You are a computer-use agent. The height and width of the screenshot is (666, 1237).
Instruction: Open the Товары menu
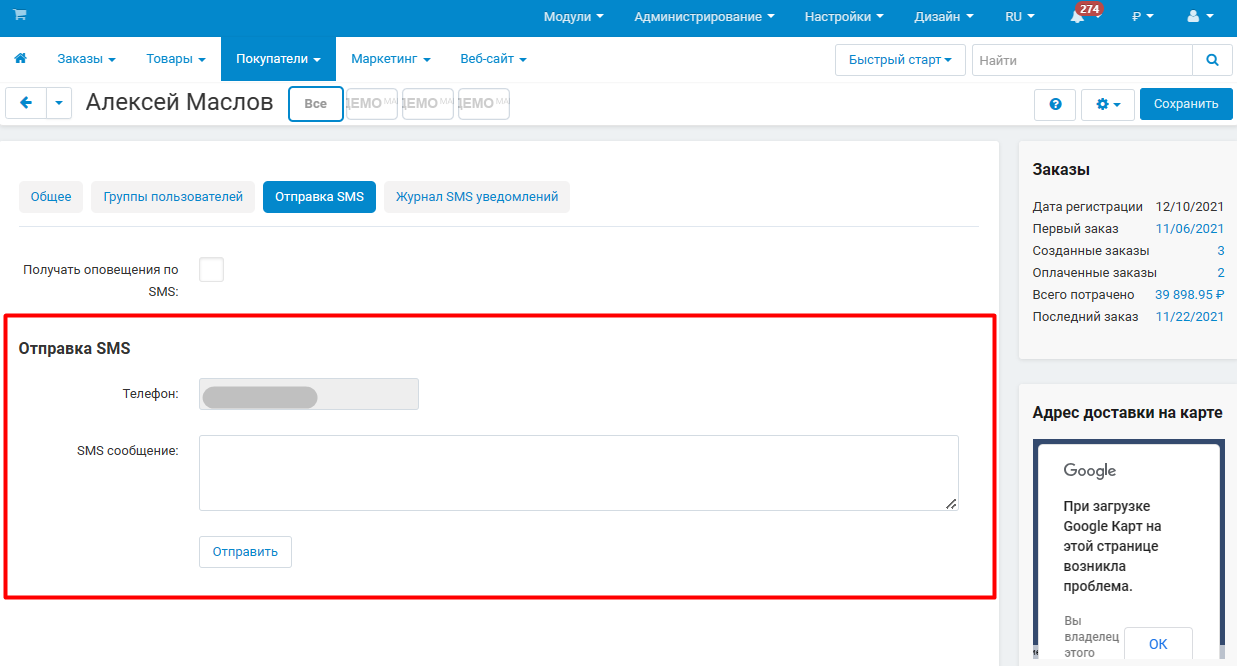(x=176, y=59)
